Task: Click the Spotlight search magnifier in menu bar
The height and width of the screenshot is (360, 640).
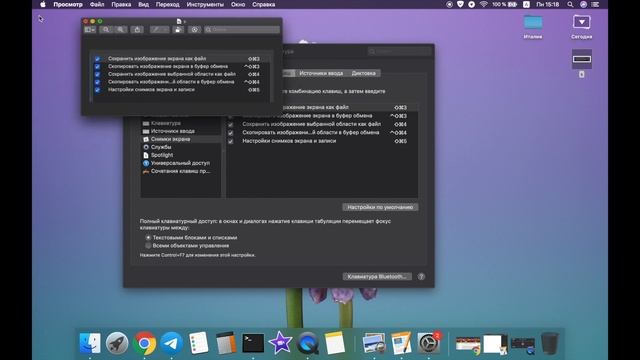Action: click(x=570, y=4)
